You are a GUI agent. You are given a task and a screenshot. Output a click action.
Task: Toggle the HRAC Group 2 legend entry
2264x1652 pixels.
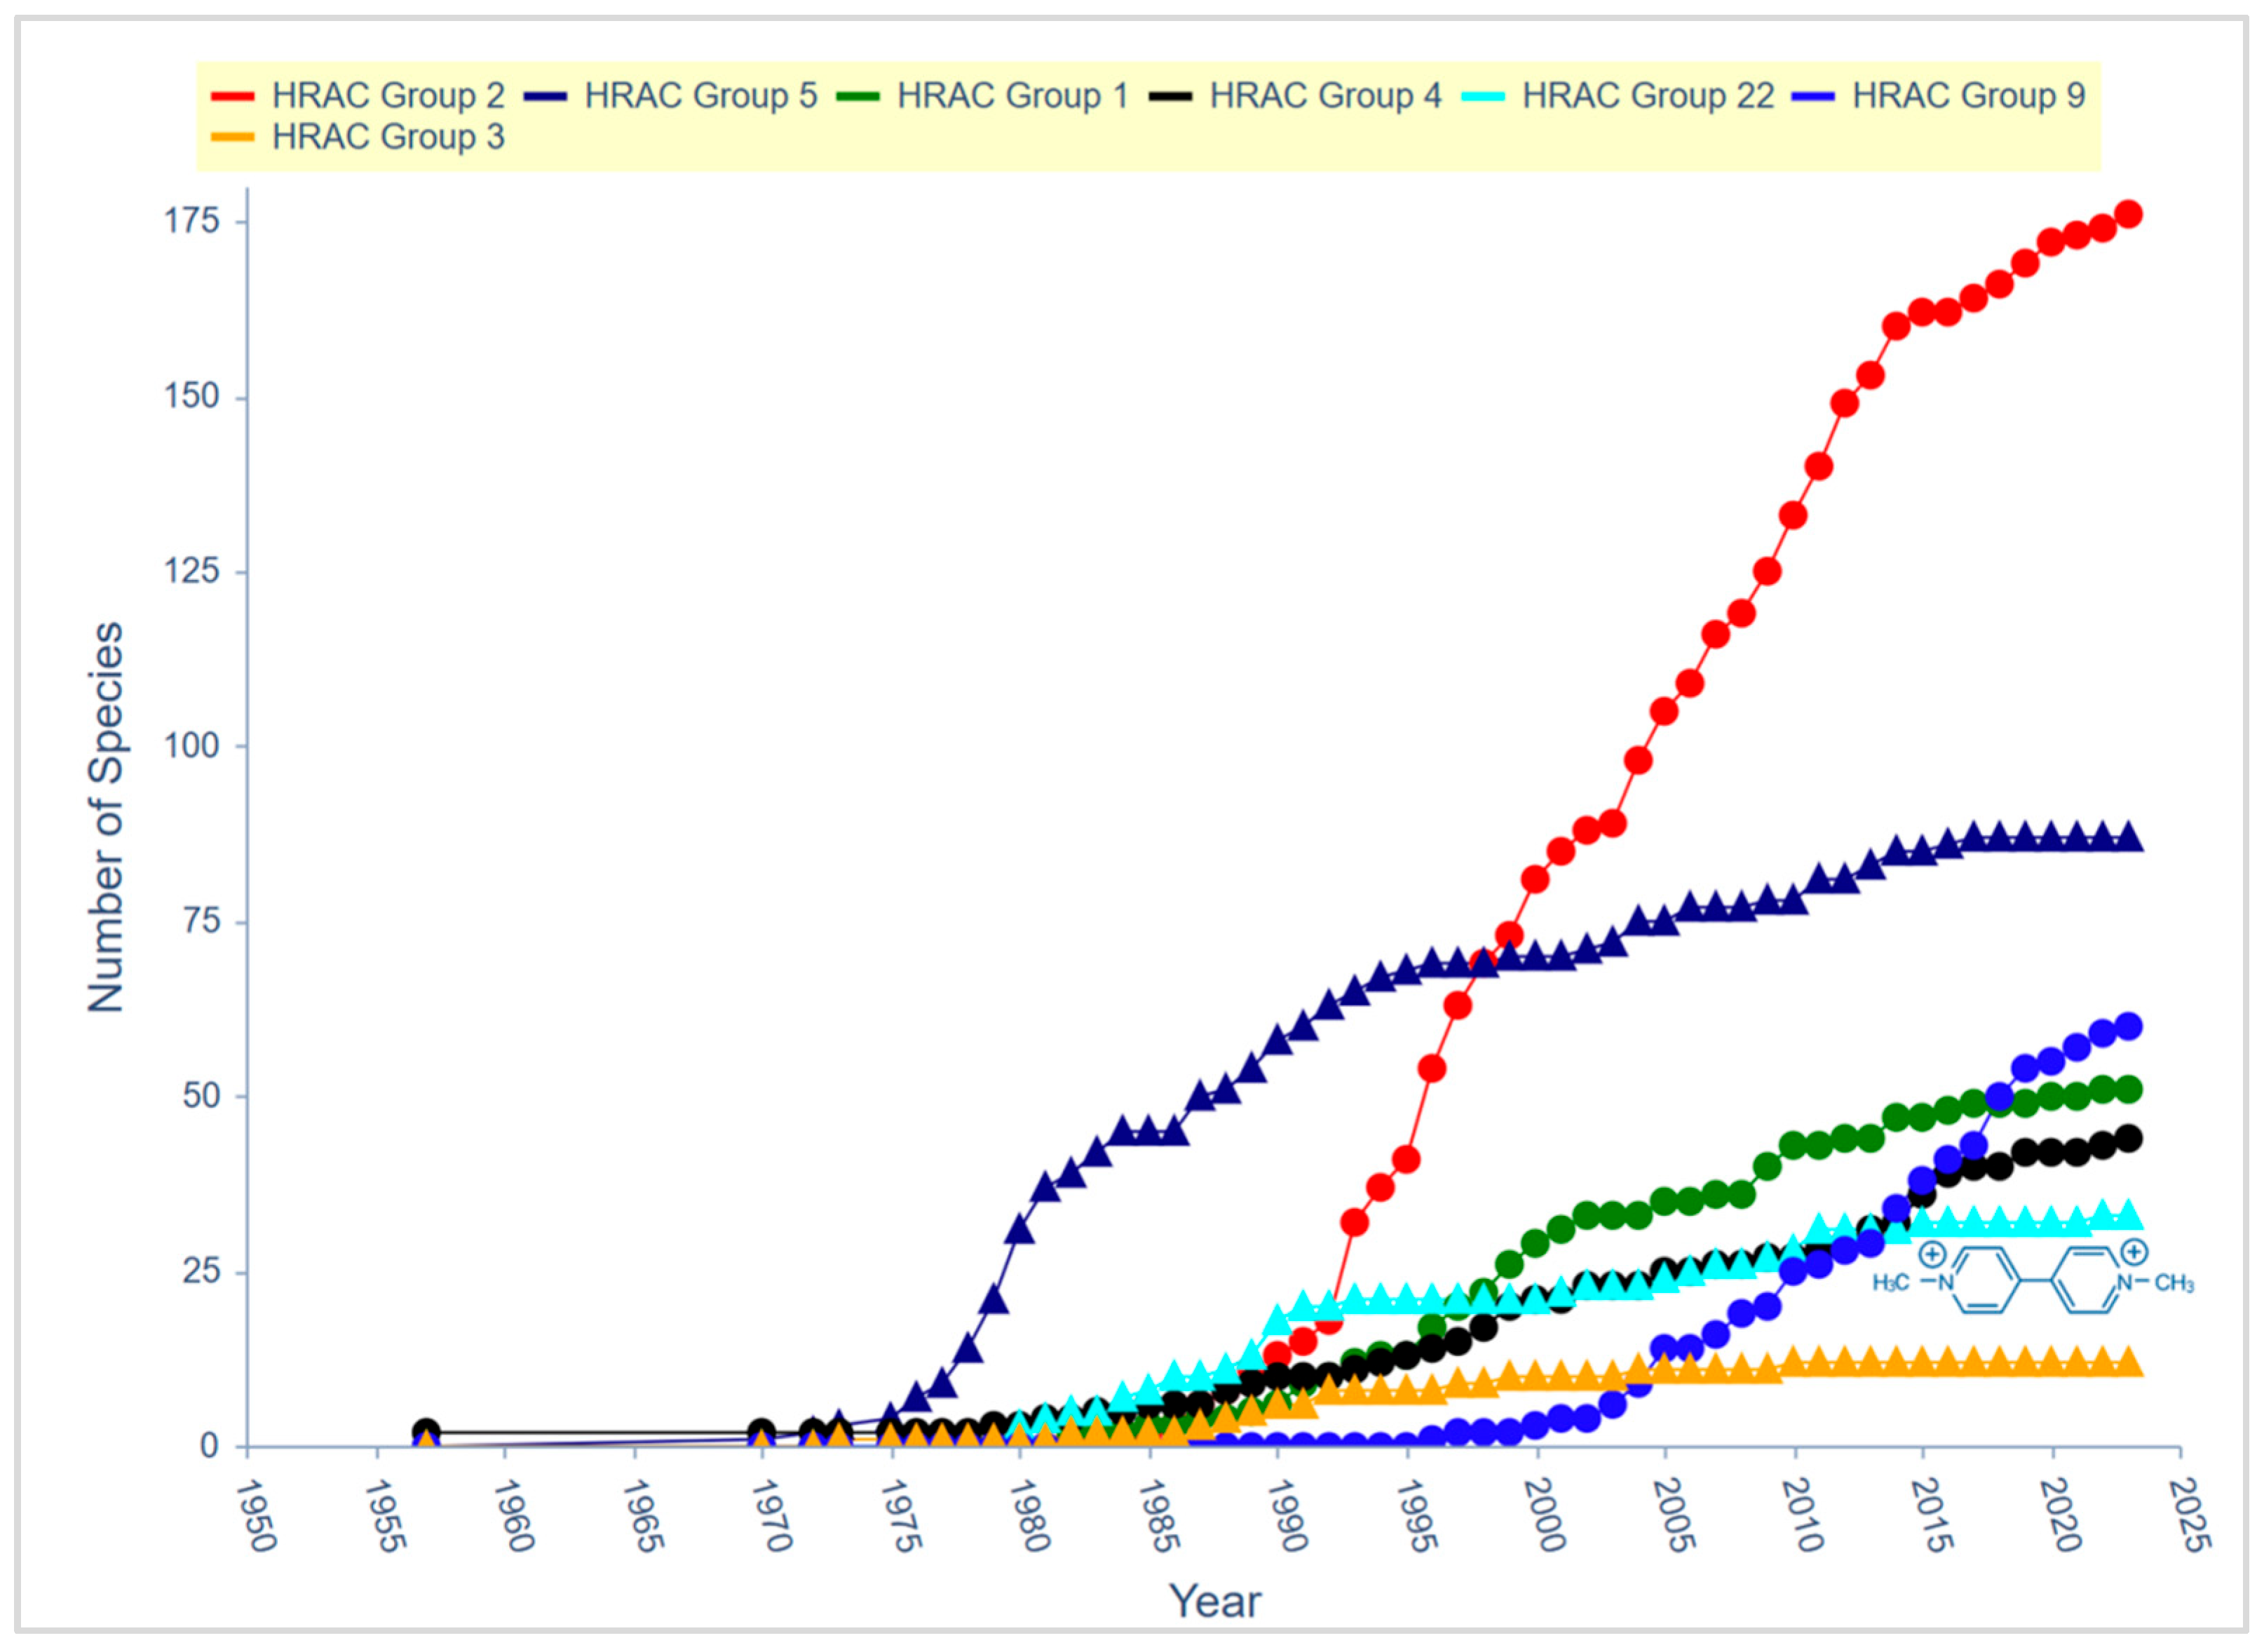pyautogui.click(x=358, y=96)
